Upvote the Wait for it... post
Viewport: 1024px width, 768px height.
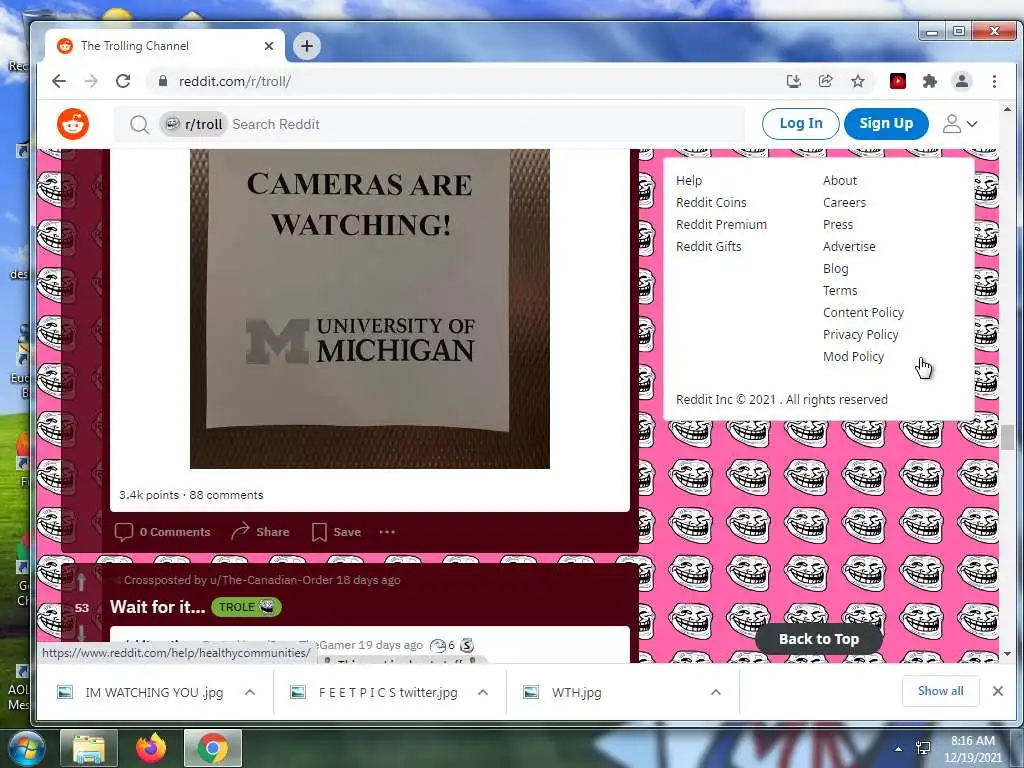click(x=81, y=581)
